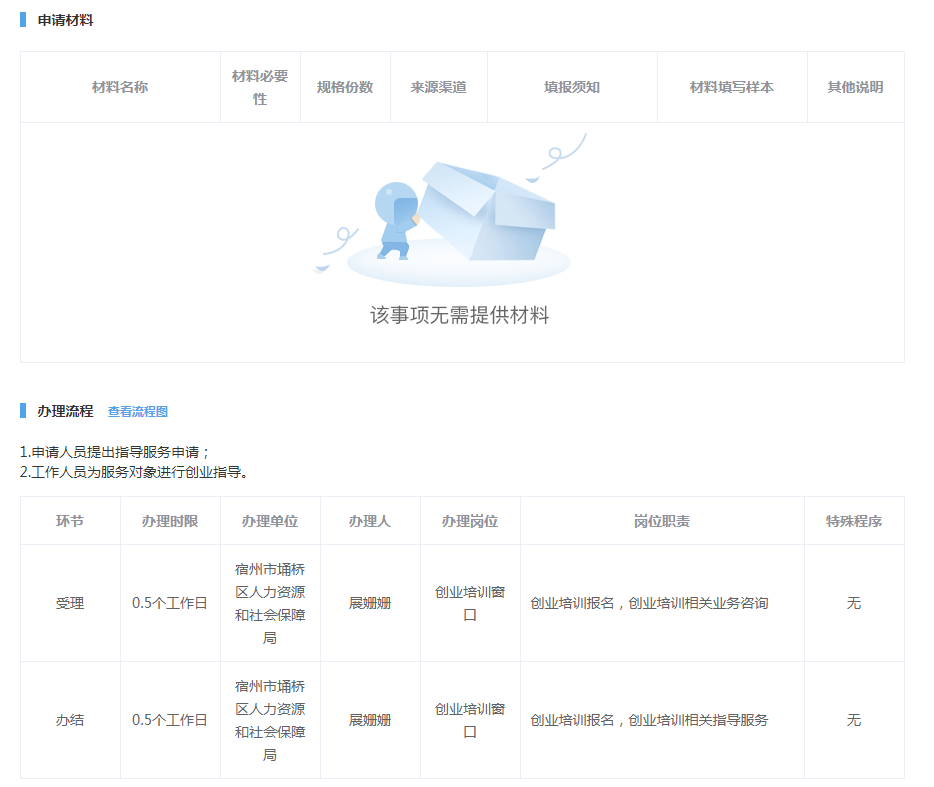The height and width of the screenshot is (787, 934).
Task: Click the 特殊程序 column header
Action: [854, 521]
